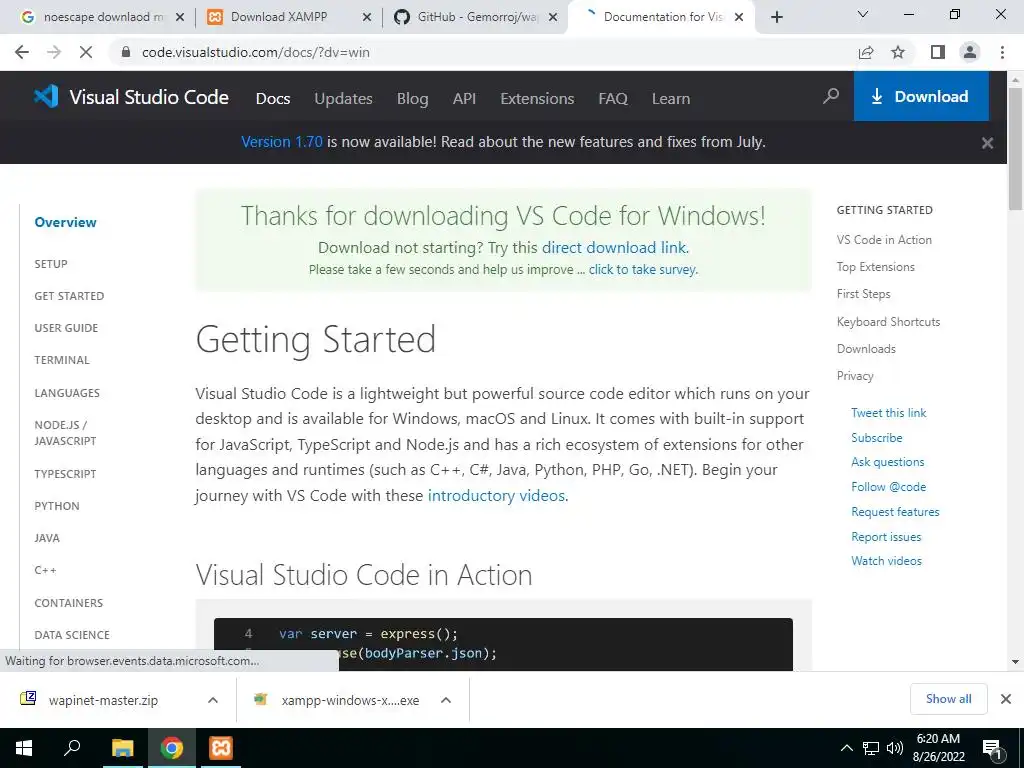
Task: View site information via padlock icon
Action: pyautogui.click(x=126, y=52)
